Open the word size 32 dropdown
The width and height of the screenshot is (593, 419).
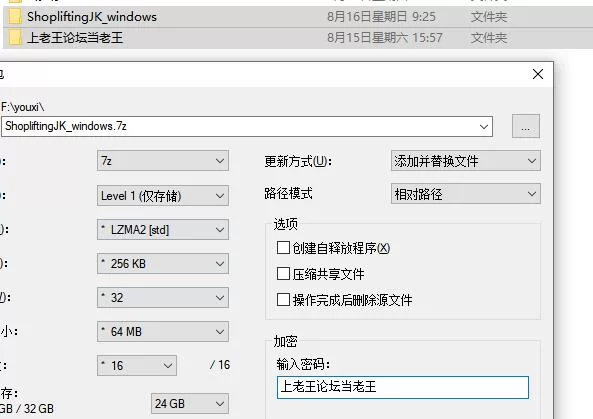click(x=163, y=298)
